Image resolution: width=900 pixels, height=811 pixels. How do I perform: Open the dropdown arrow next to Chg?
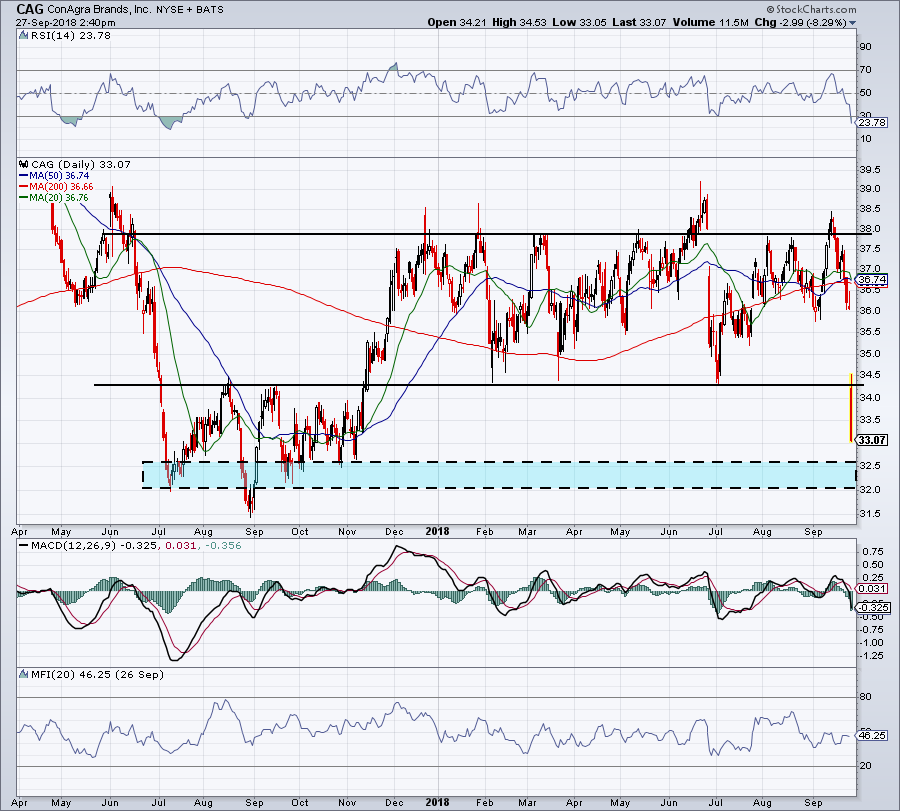(852, 23)
